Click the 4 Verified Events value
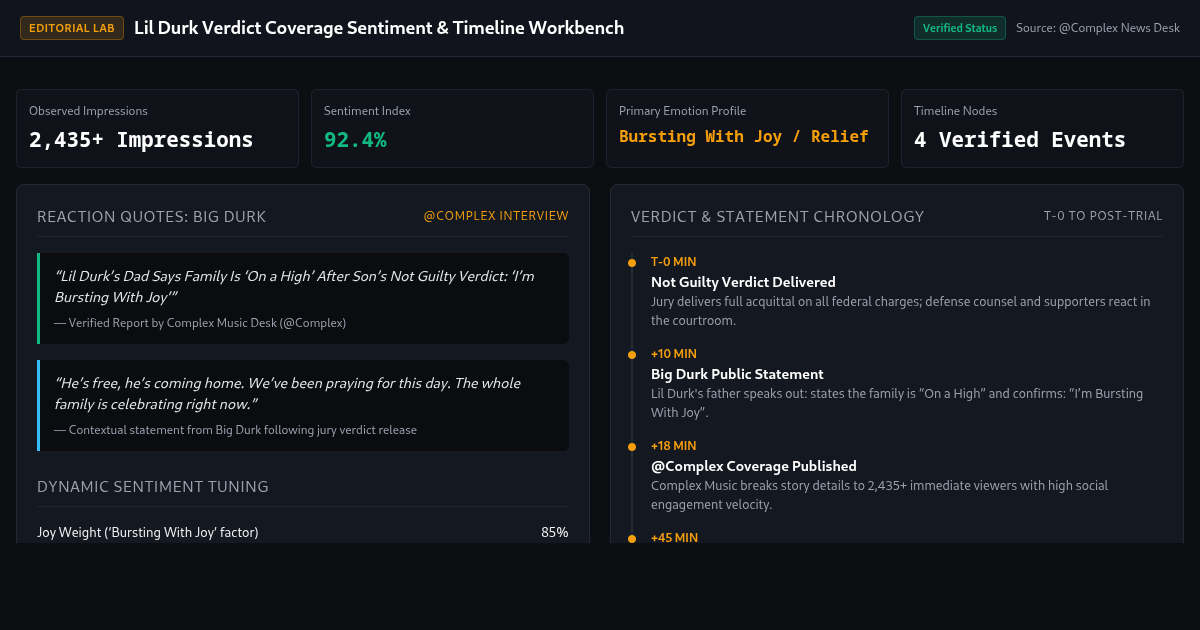1200x630 pixels. 1019,140
